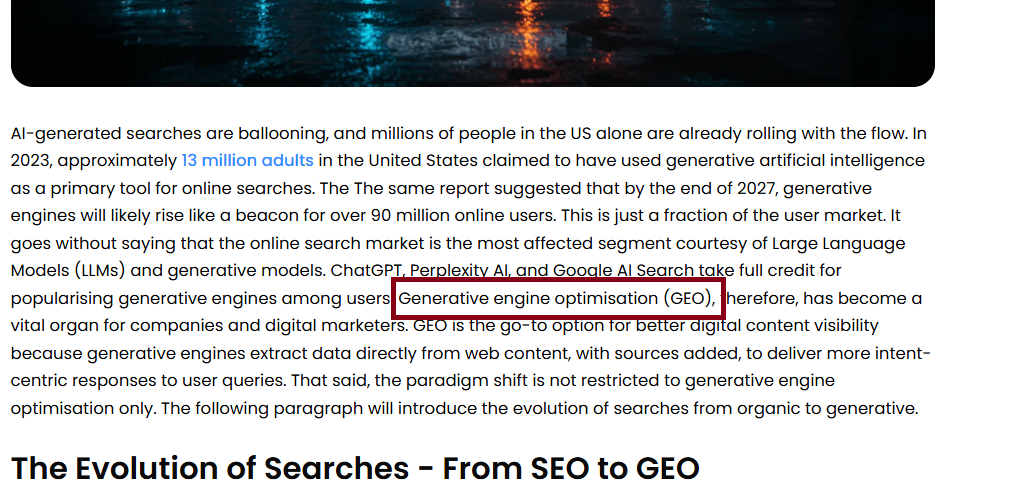
Task: Click the words "paradigm shift"
Action: (x=475, y=381)
